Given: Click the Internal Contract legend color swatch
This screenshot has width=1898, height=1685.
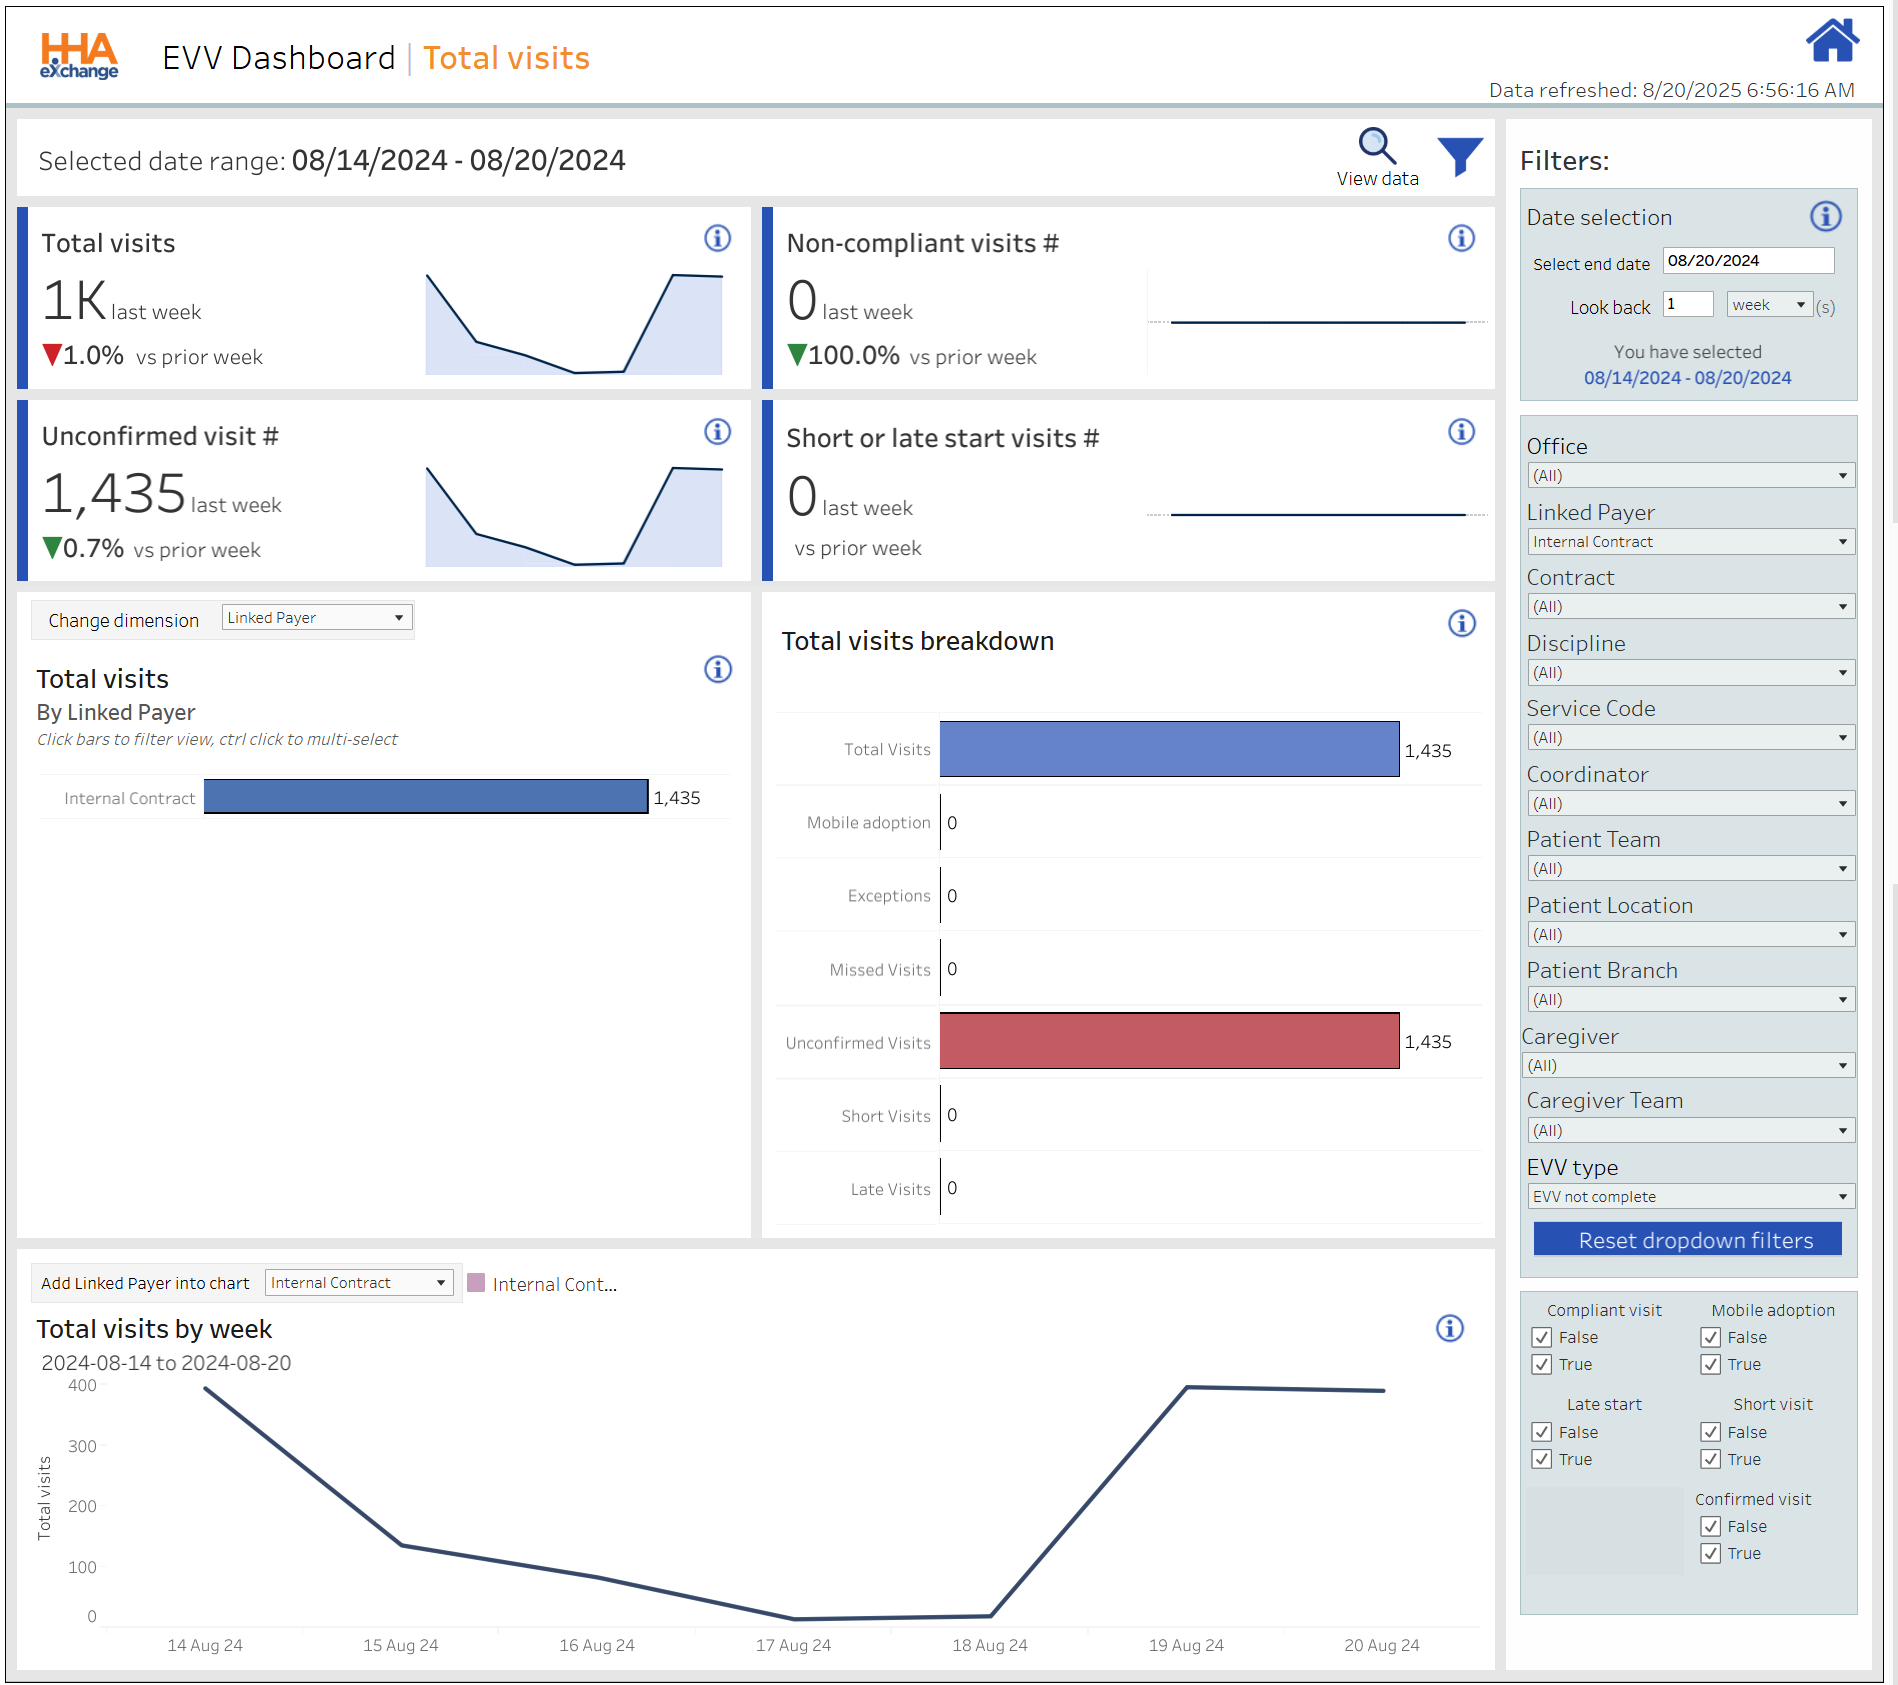Looking at the screenshot, I should tap(476, 1283).
